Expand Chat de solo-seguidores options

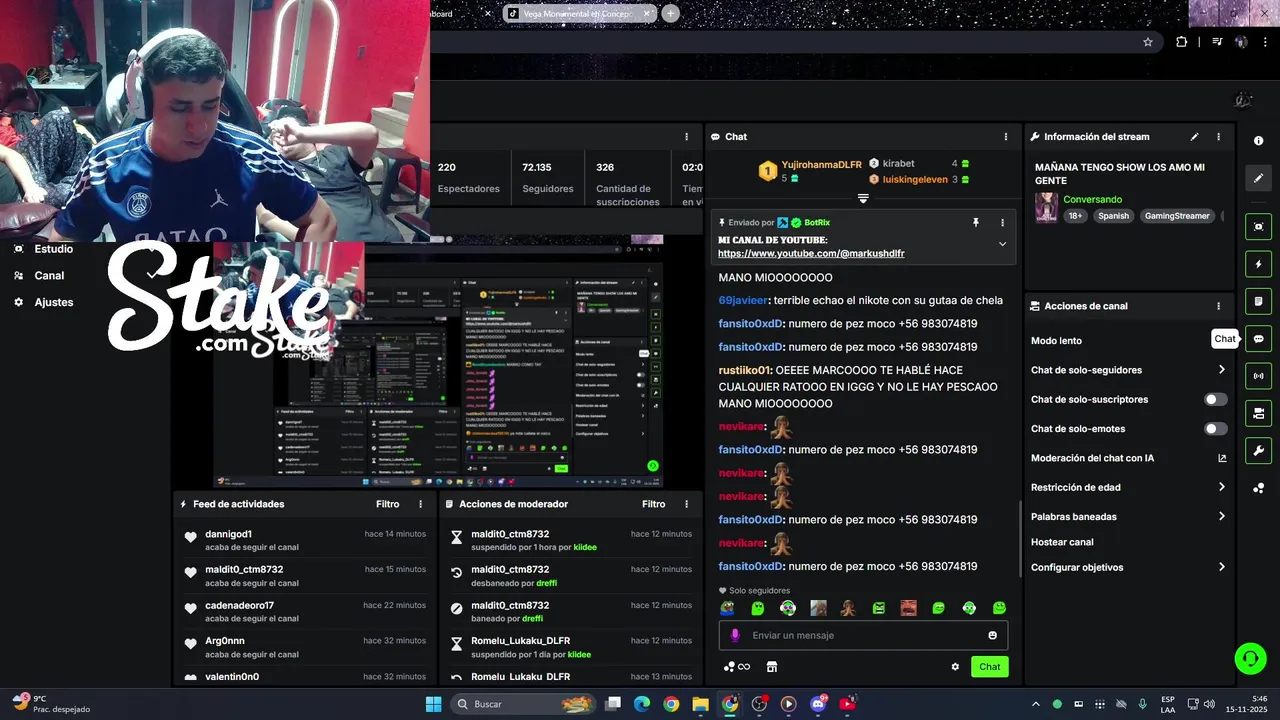[x=1222, y=370]
